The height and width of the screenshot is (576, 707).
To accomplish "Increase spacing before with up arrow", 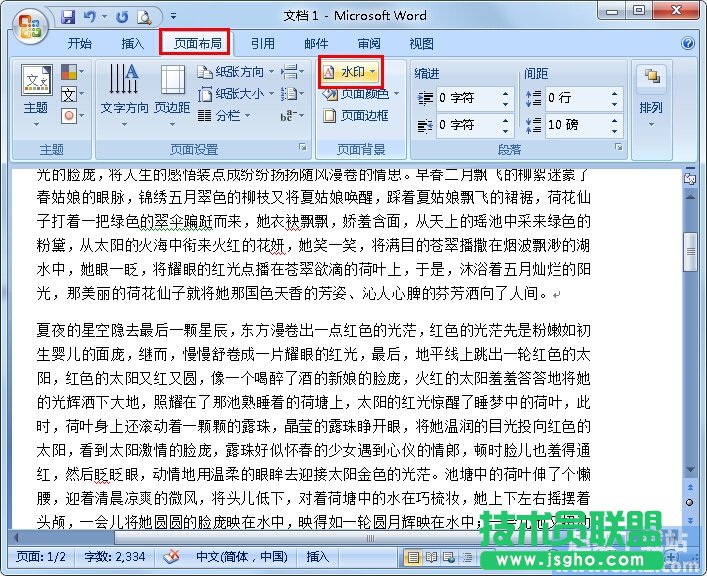I will coord(615,93).
